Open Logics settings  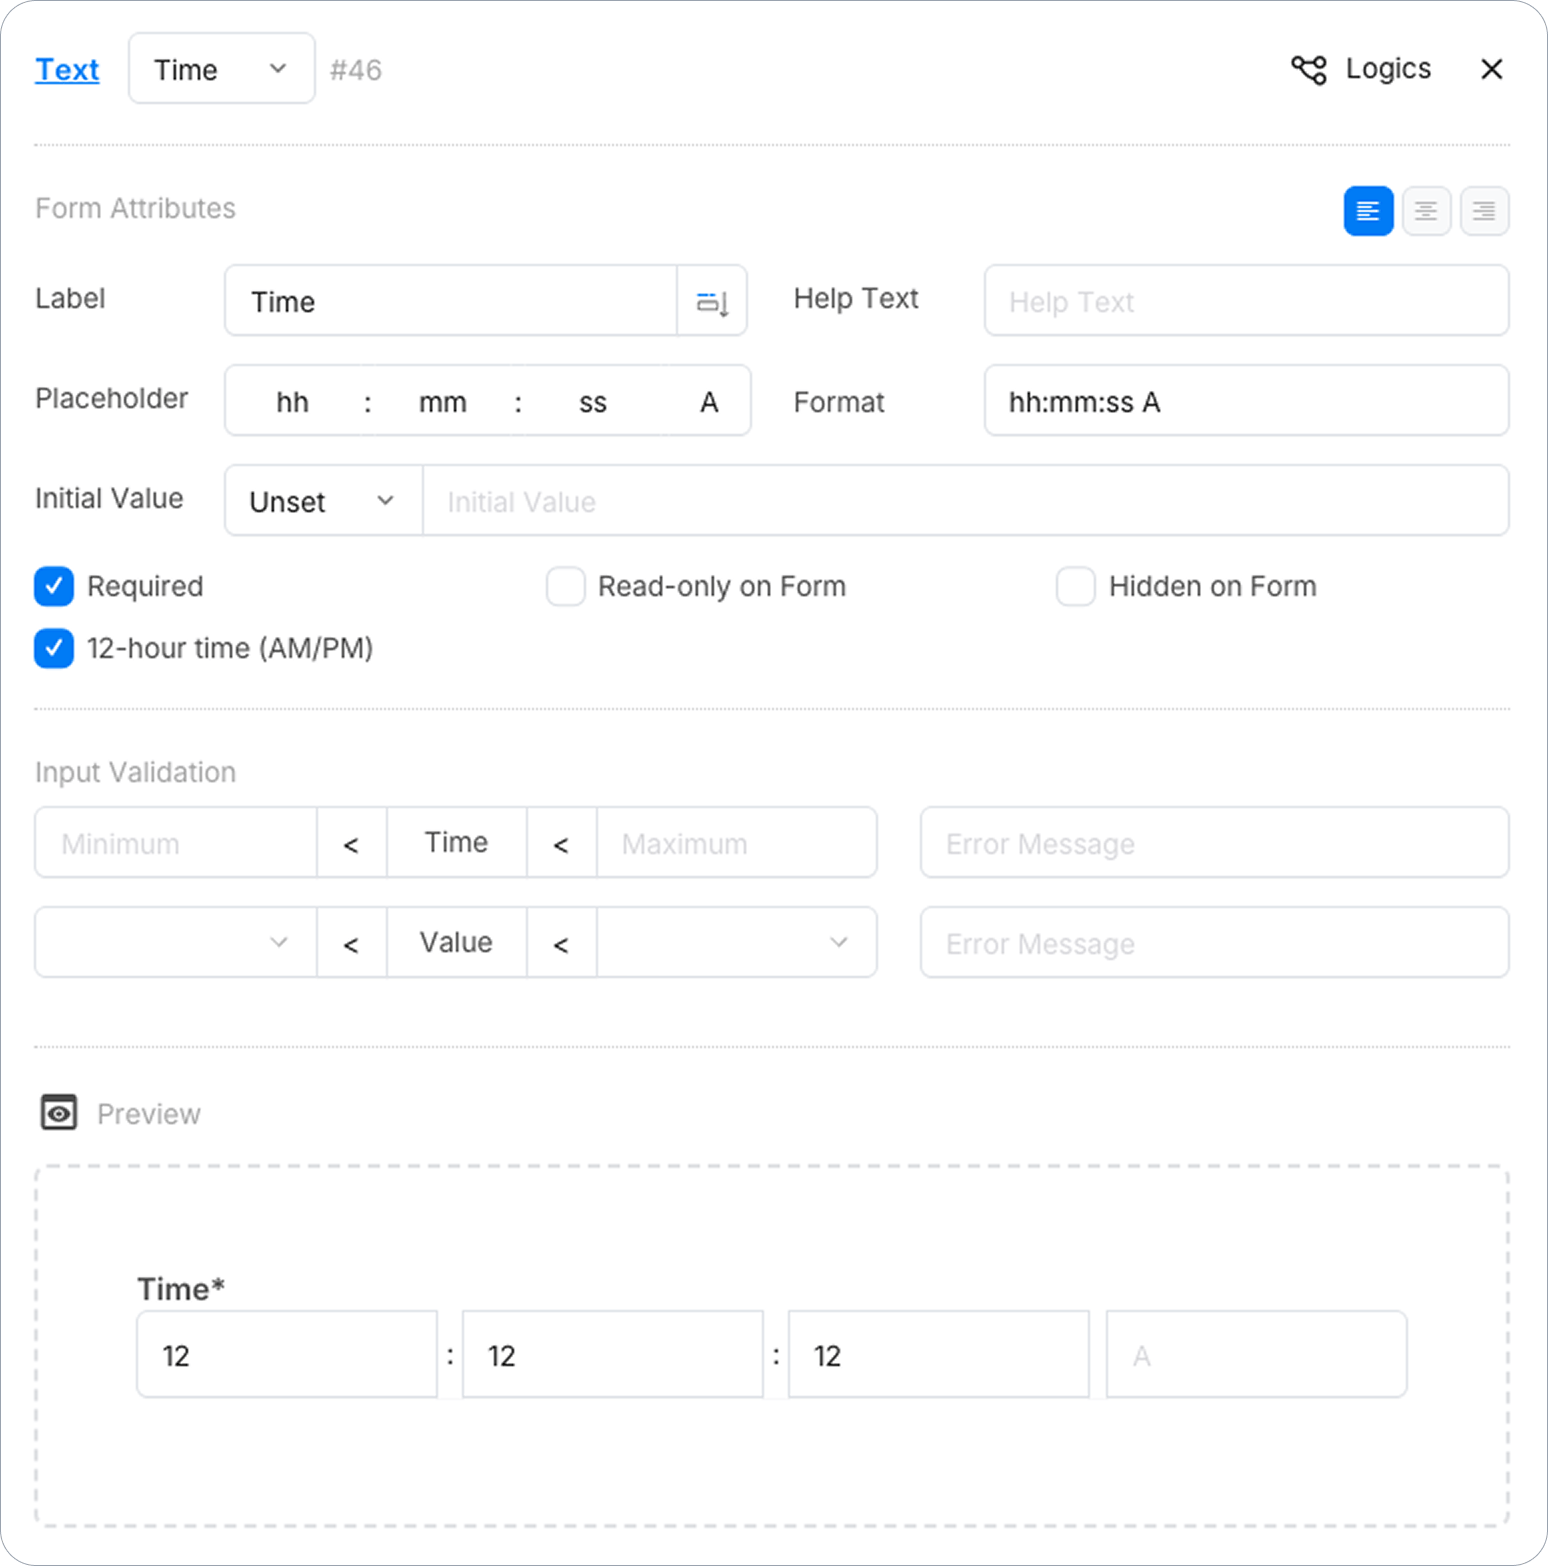pos(1361,69)
